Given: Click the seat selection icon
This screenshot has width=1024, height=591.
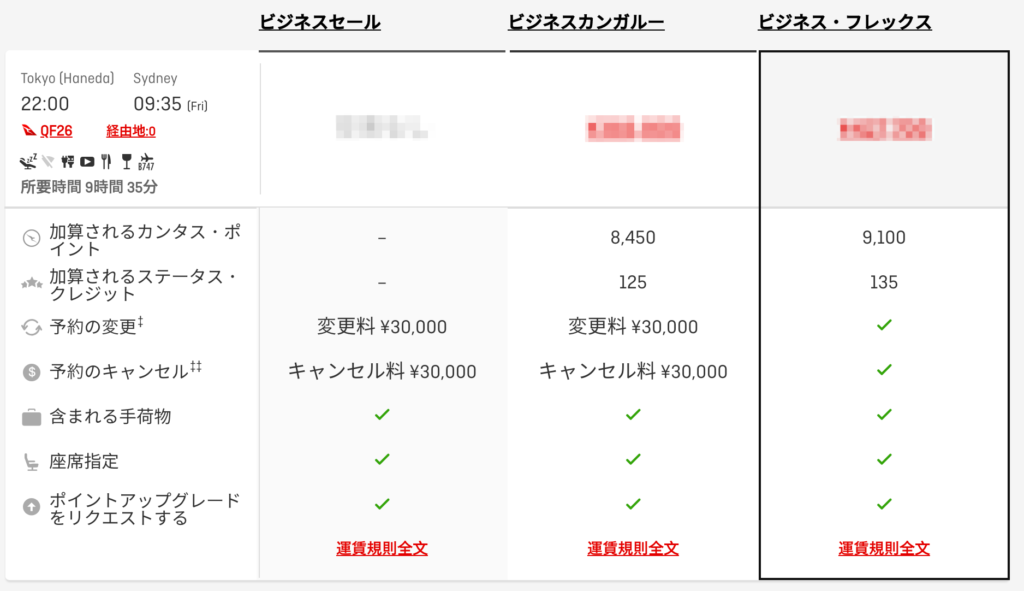Looking at the screenshot, I should coord(31,462).
